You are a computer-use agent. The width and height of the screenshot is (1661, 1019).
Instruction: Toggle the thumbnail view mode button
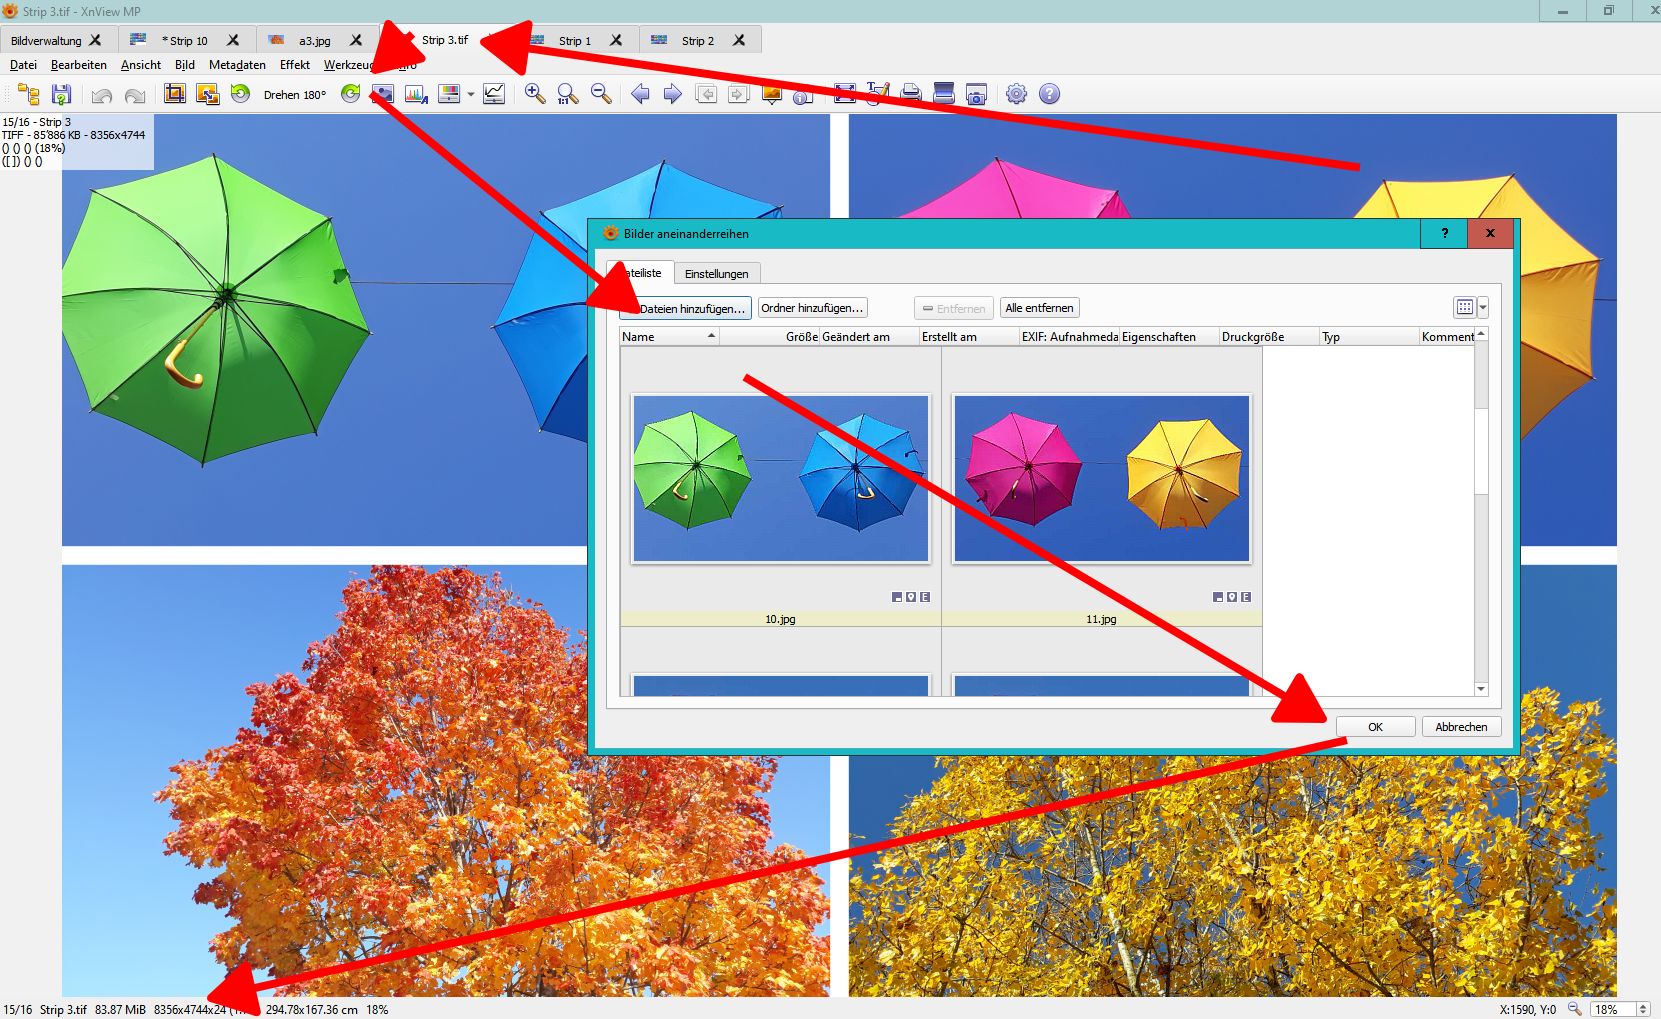pyautogui.click(x=1465, y=308)
